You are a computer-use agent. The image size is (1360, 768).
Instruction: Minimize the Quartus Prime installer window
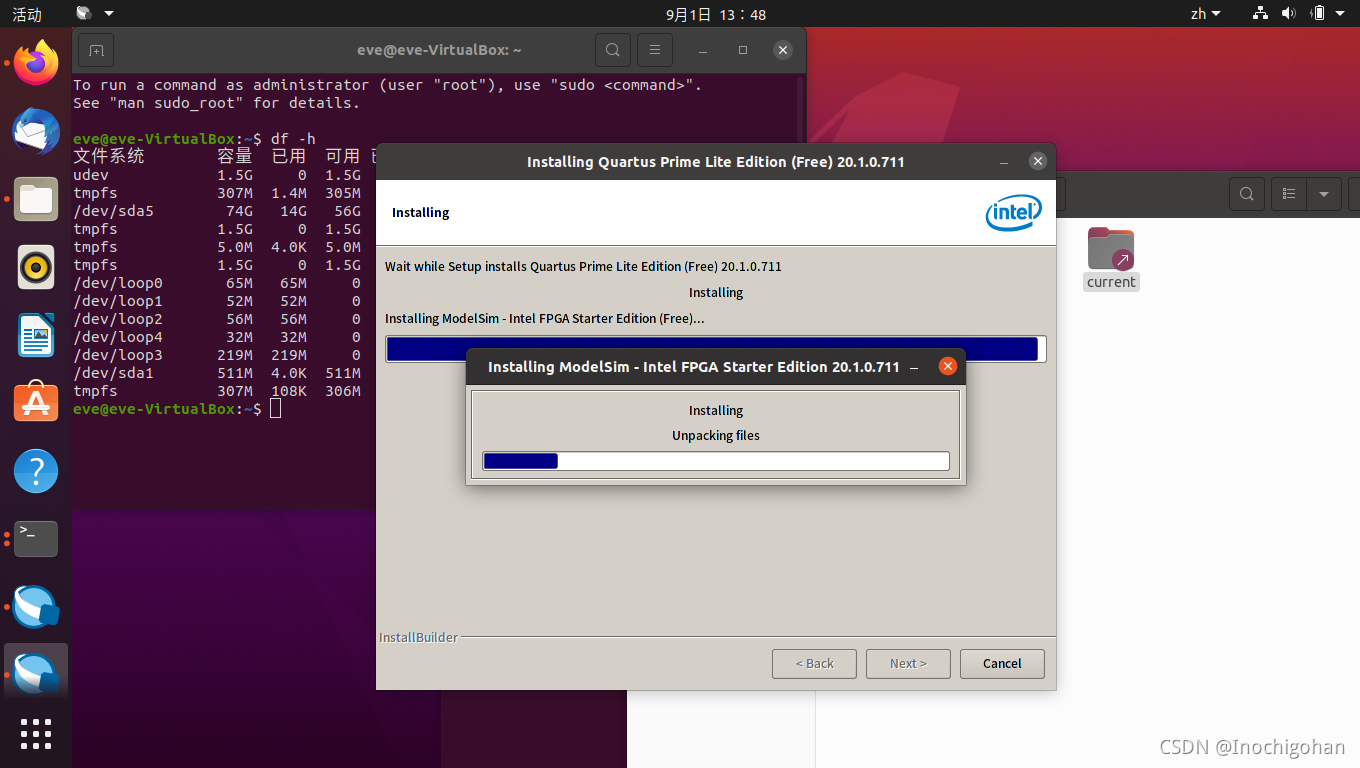click(1004, 162)
